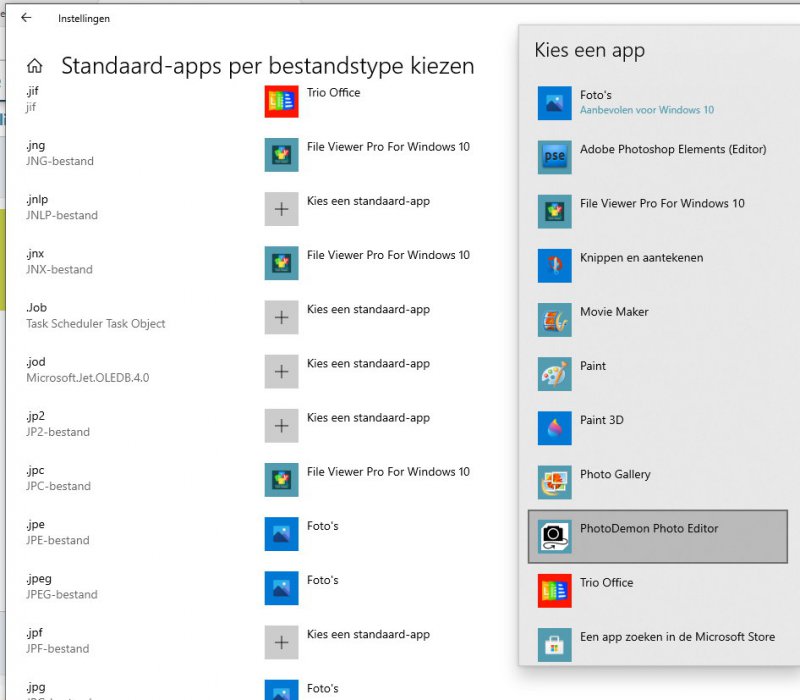This screenshot has width=800, height=700.
Task: Select Trio Office icon in app chooser
Action: [555, 590]
